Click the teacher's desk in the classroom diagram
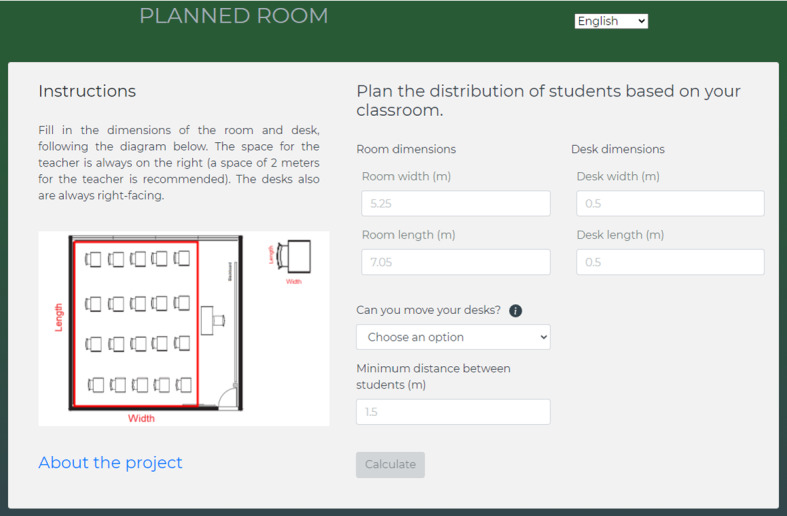787x516 pixels. (212, 321)
